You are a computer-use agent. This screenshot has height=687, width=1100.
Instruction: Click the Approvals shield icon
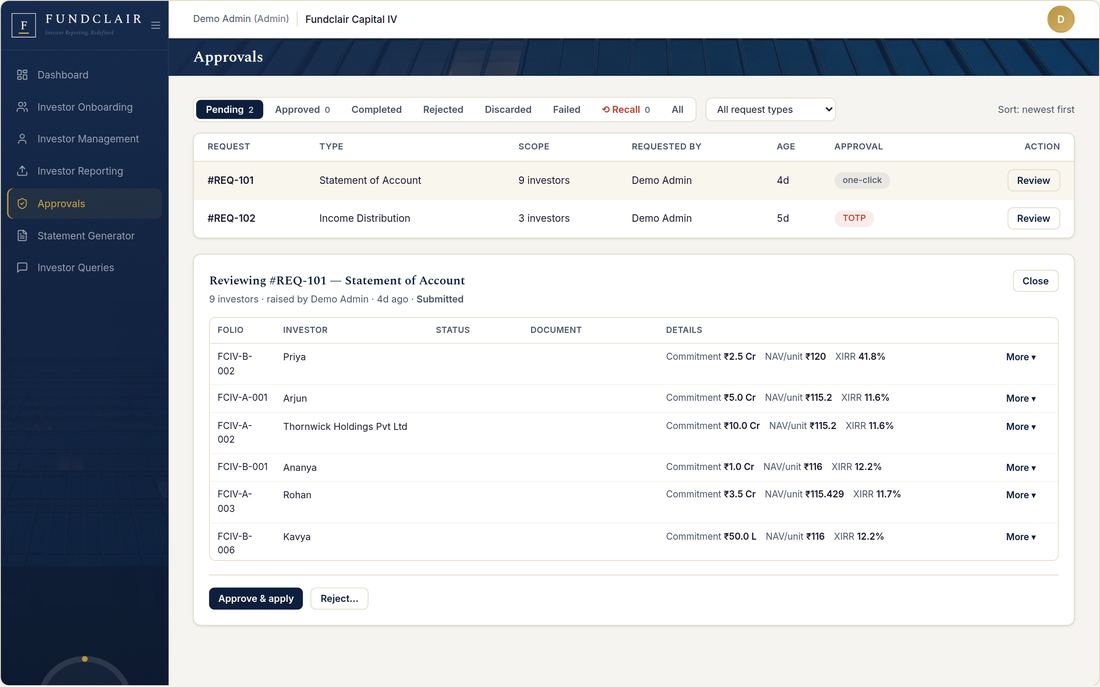(x=22, y=204)
